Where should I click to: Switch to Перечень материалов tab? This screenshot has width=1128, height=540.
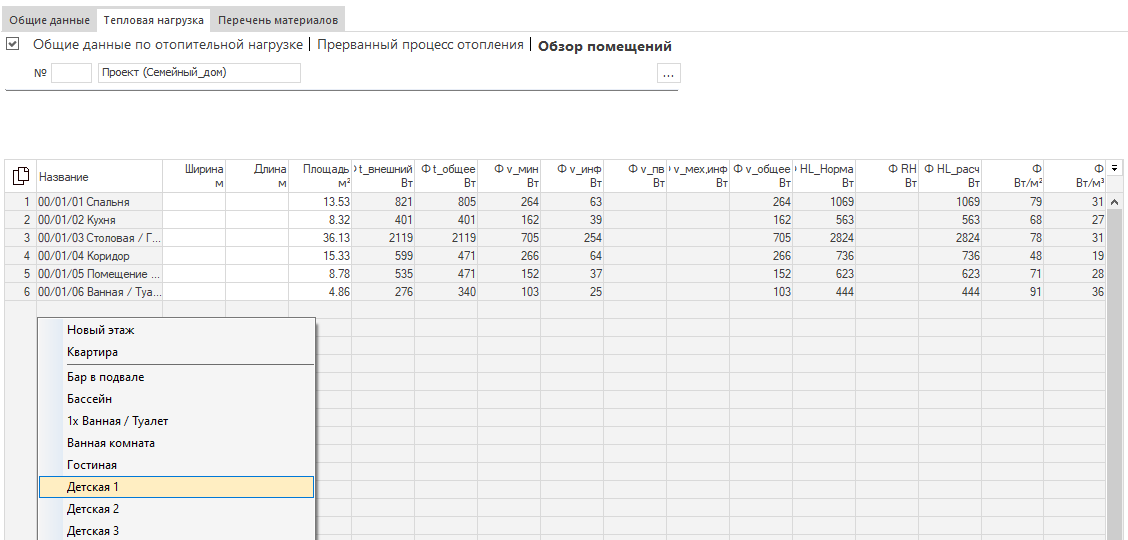(x=278, y=19)
